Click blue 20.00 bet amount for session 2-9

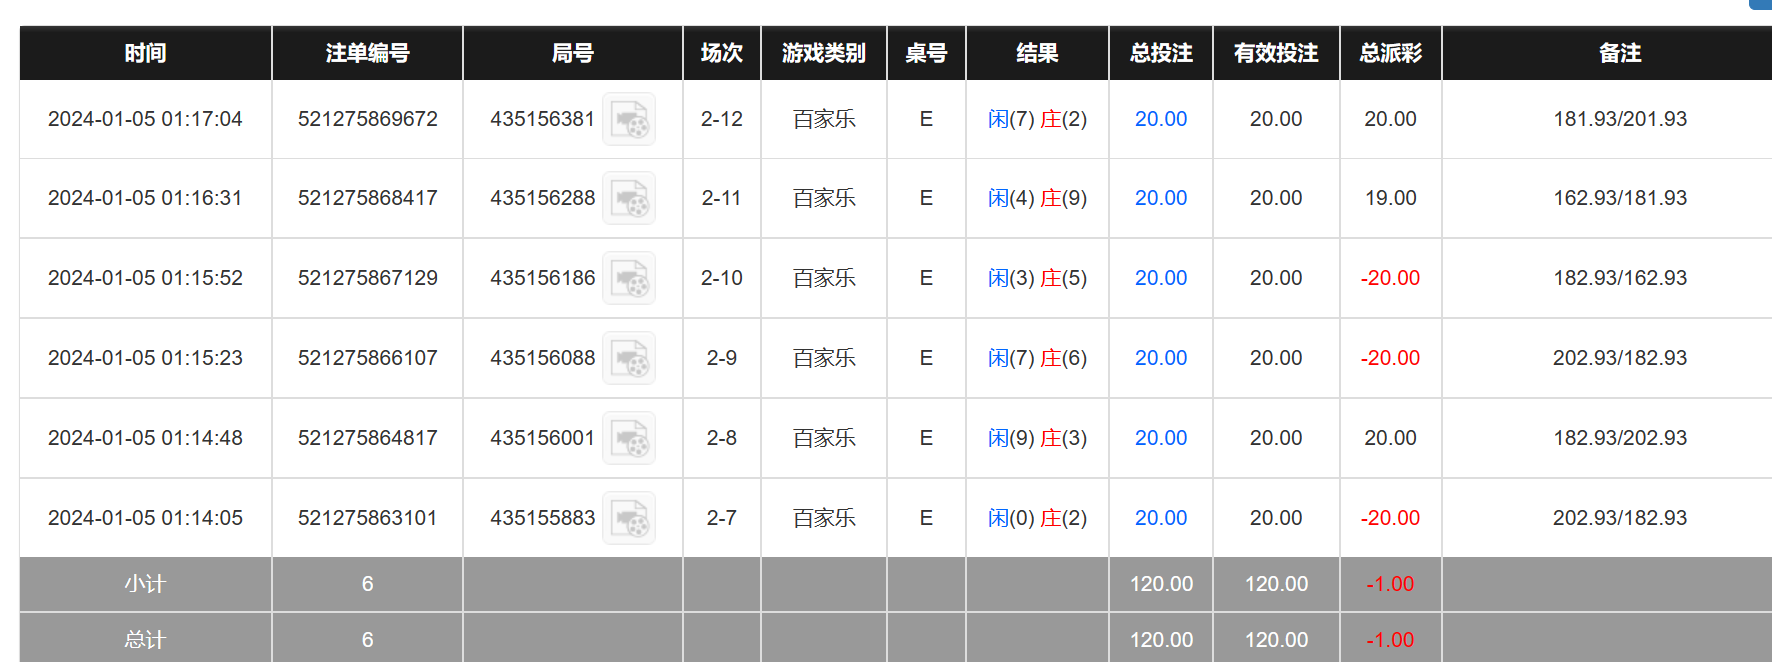coord(1160,358)
